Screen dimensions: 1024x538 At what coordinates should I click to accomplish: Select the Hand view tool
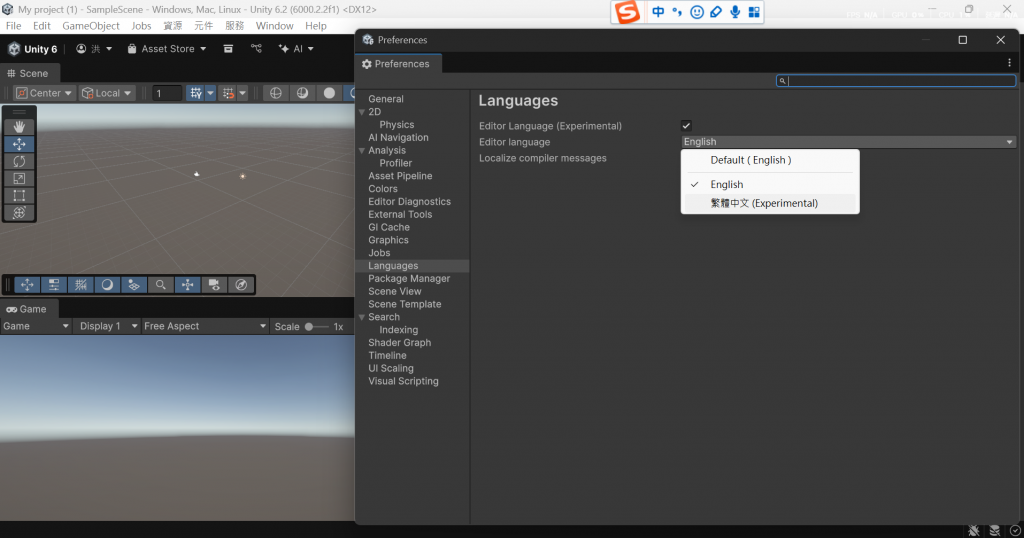click(19, 127)
